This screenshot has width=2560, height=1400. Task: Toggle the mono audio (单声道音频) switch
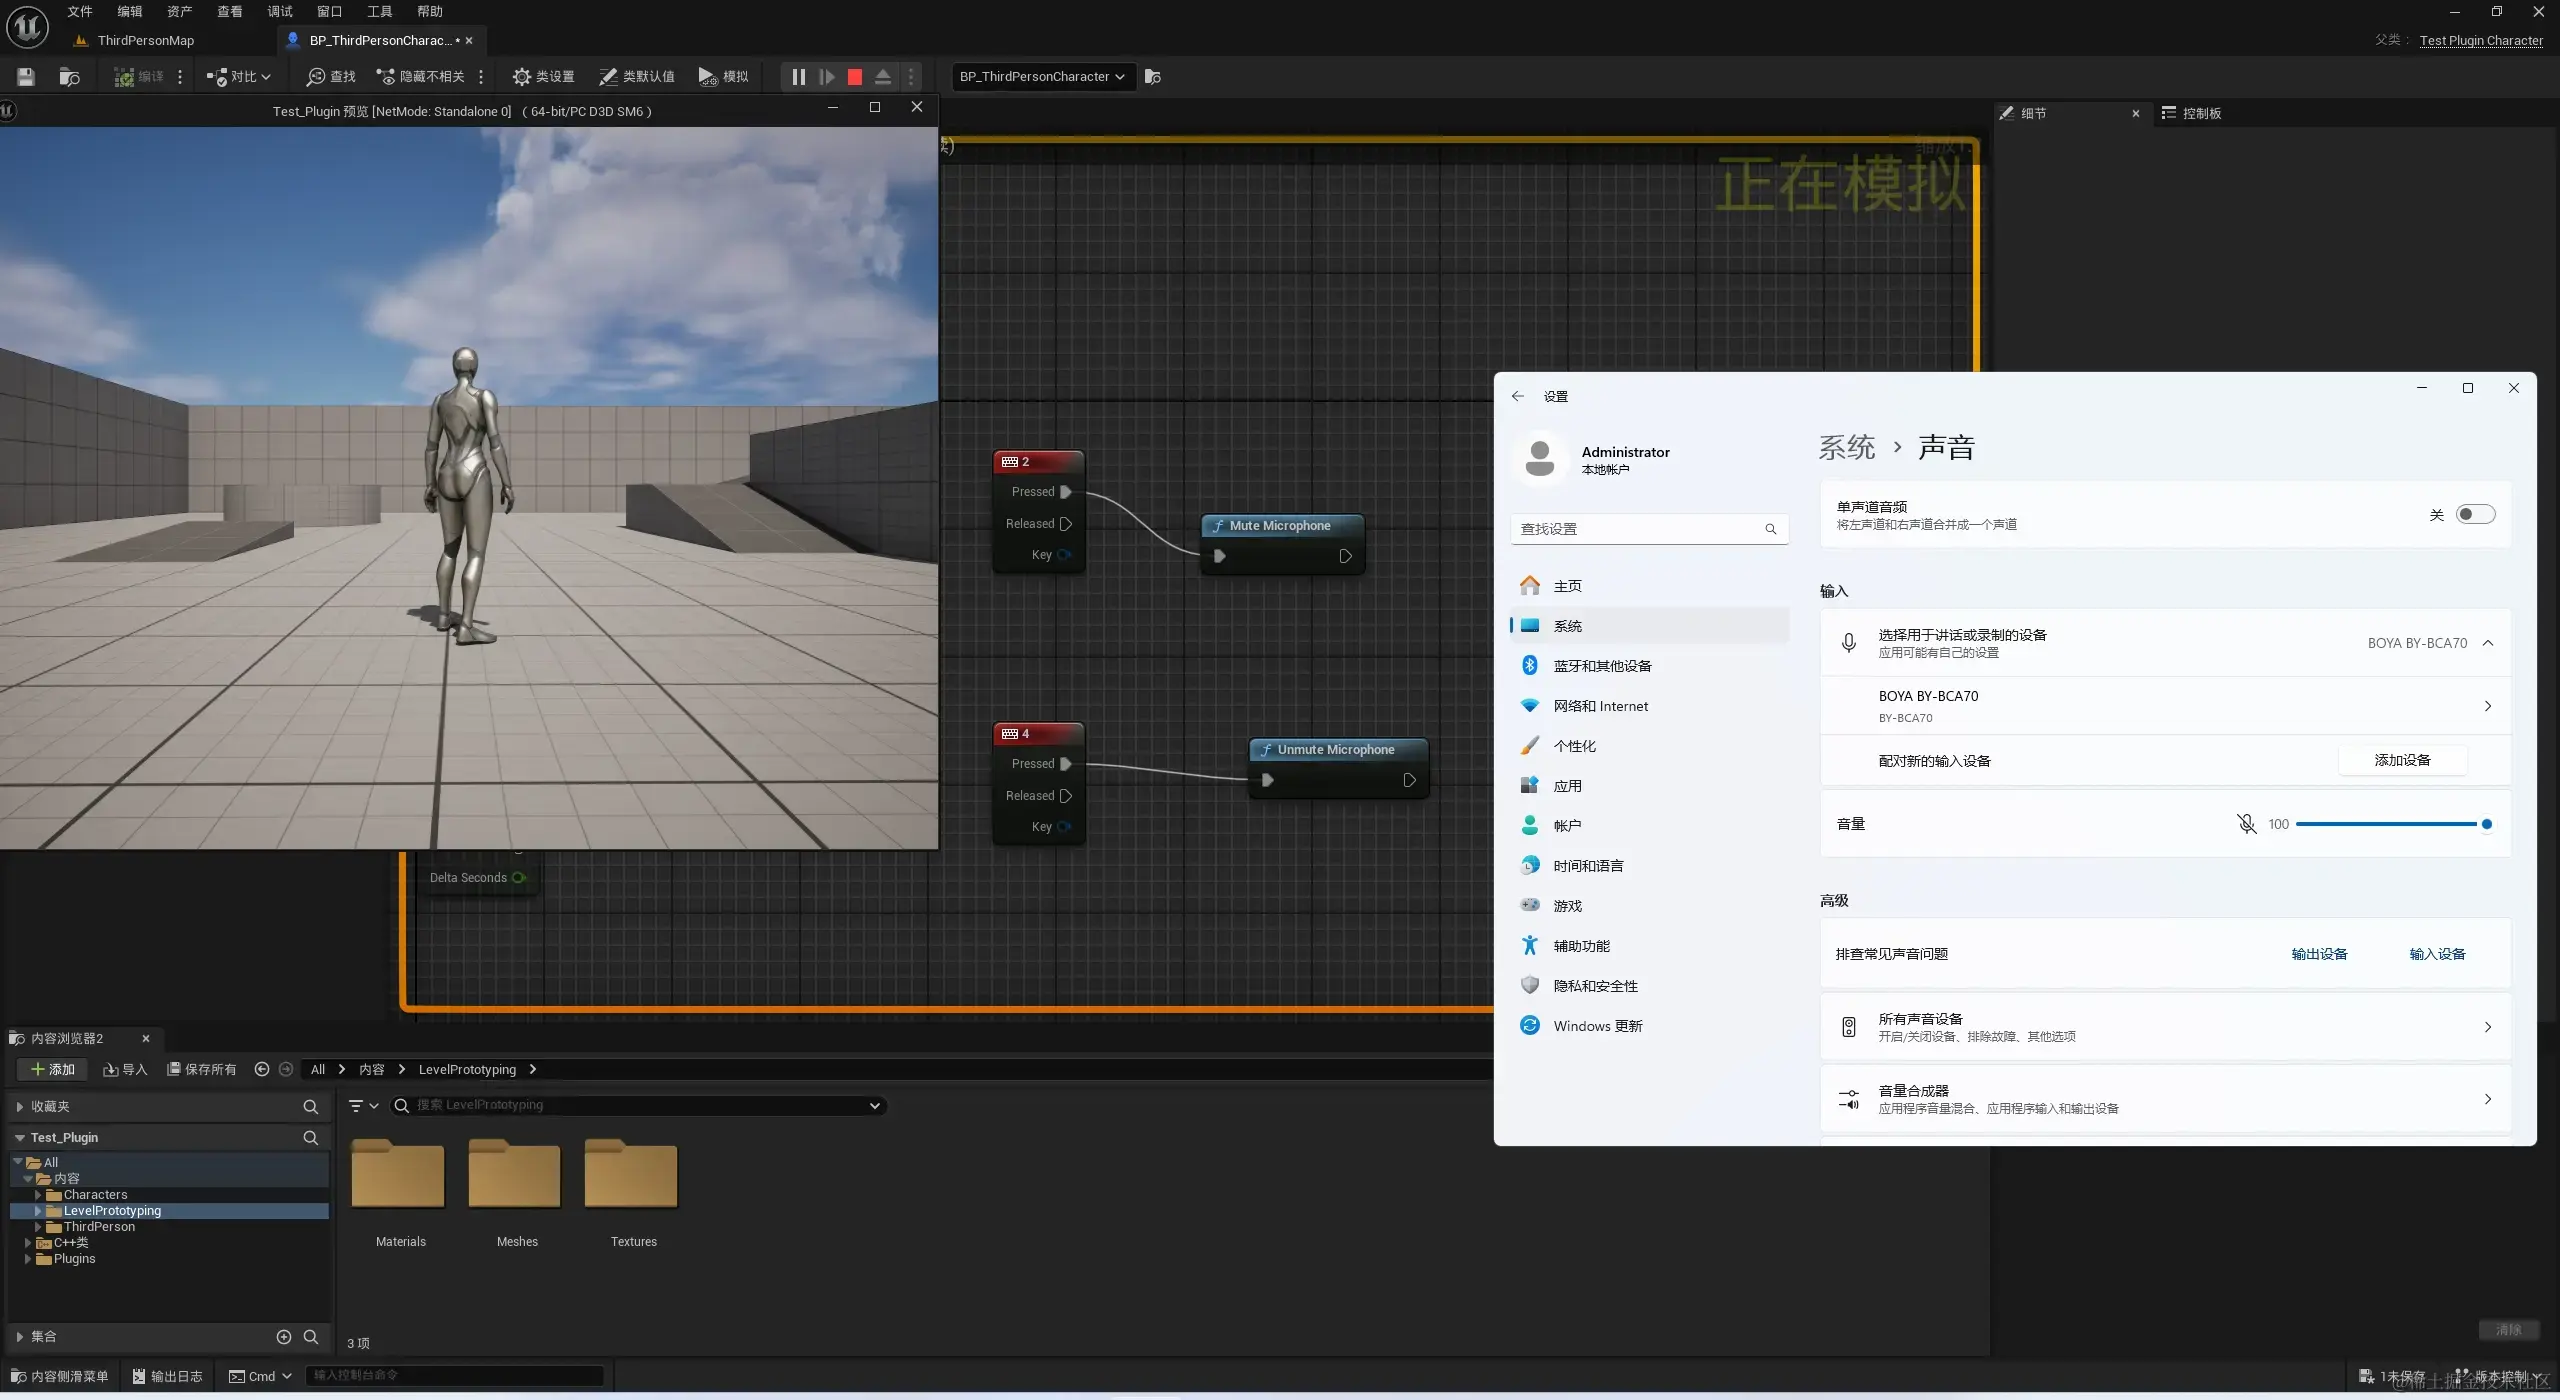pyautogui.click(x=2475, y=515)
